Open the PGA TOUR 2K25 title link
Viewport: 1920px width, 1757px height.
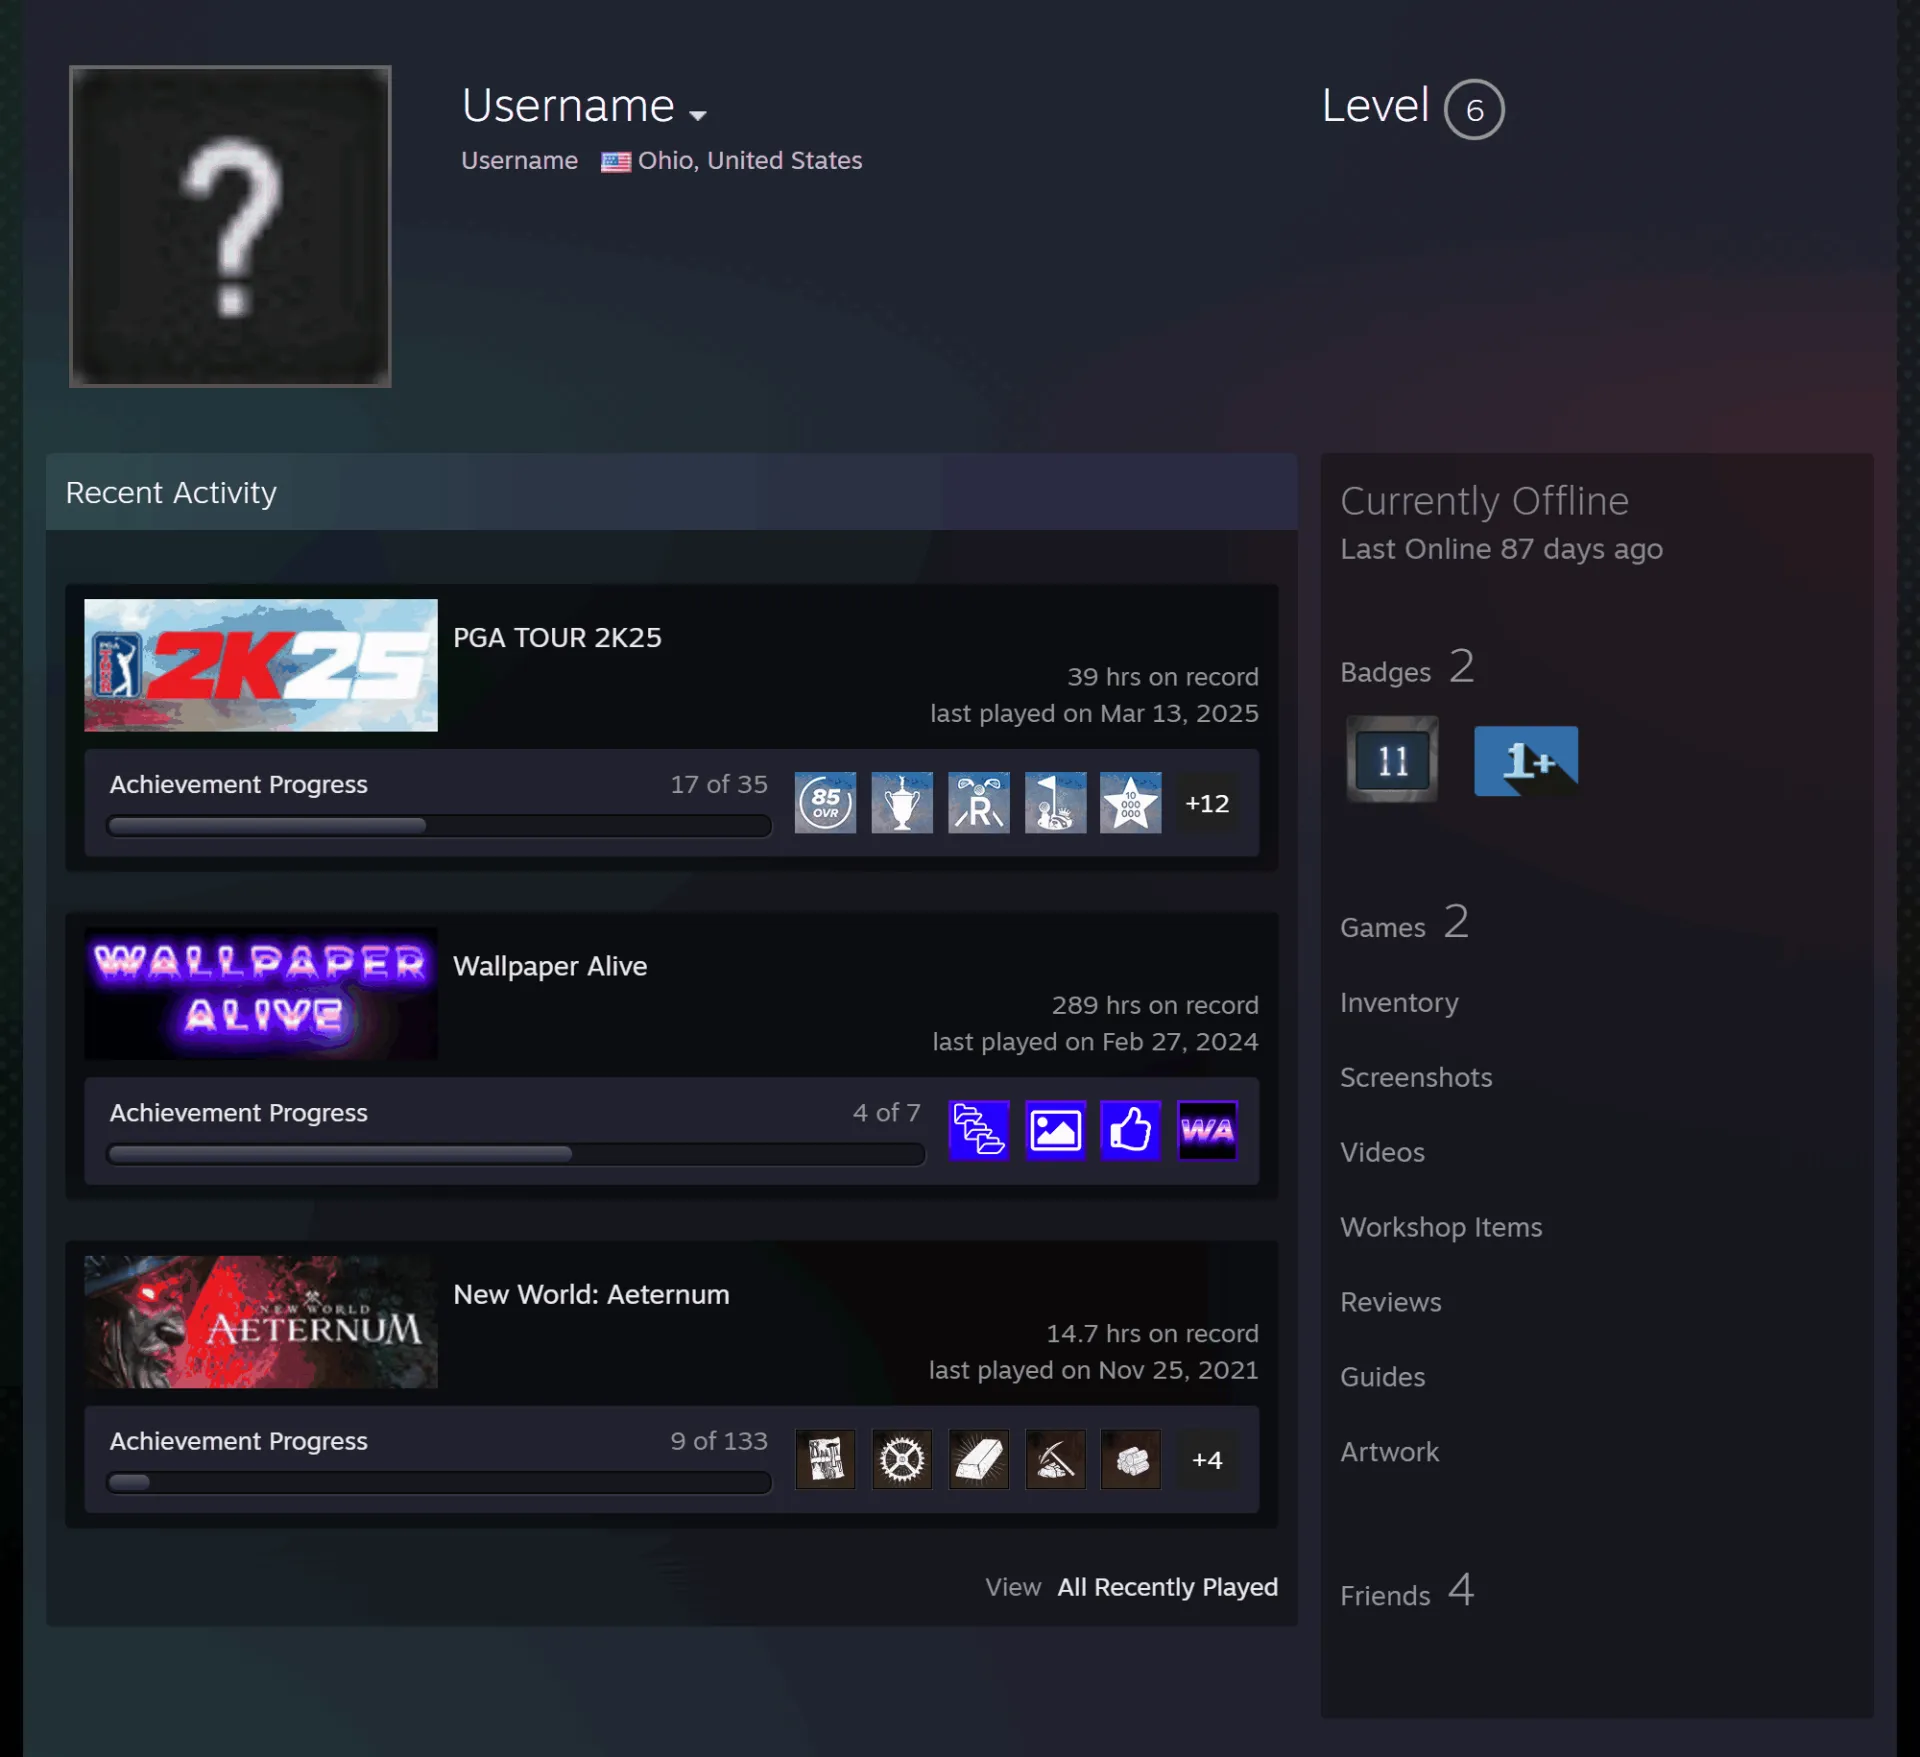pos(557,638)
